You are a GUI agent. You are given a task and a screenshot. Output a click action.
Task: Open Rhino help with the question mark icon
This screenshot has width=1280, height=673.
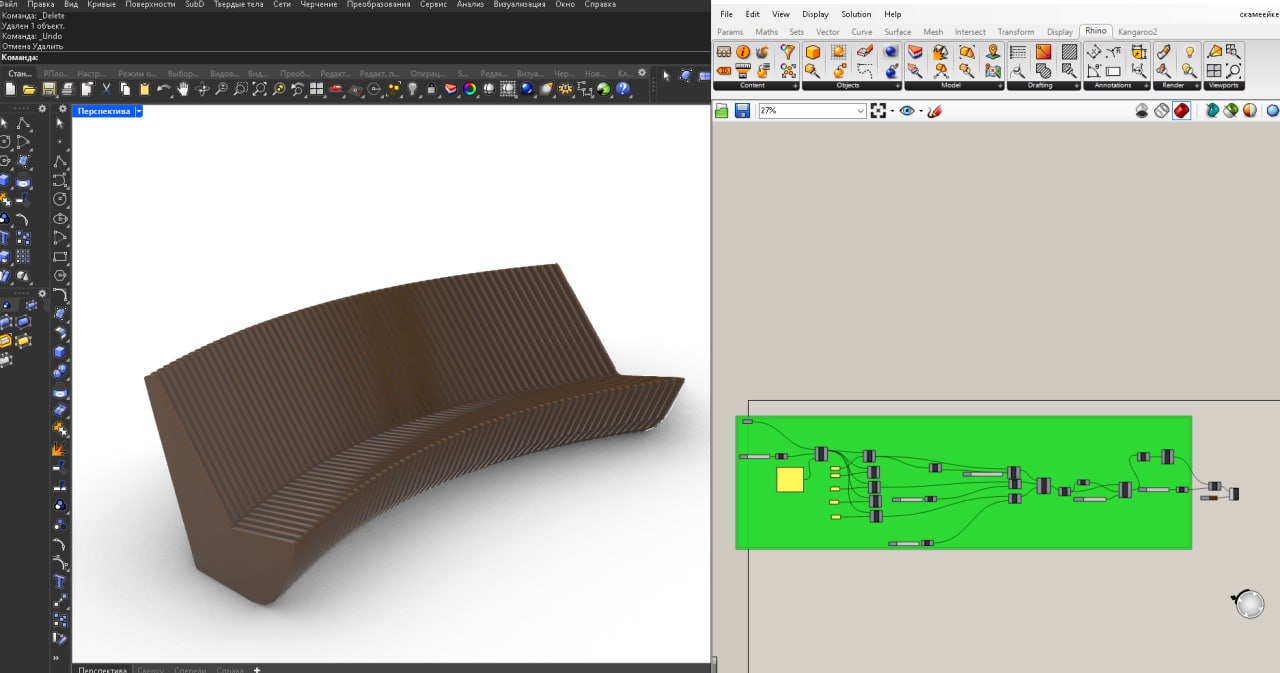[623, 89]
